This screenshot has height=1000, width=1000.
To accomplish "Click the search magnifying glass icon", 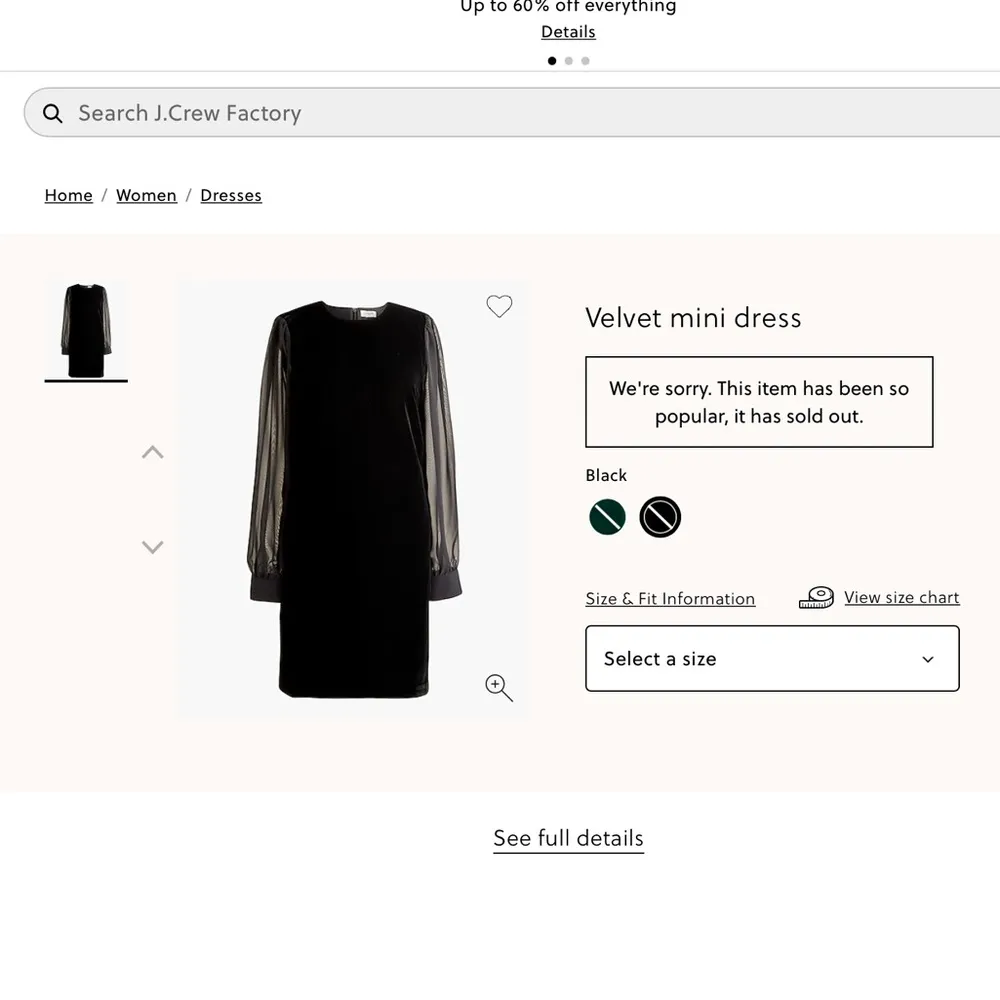I will click(52, 113).
